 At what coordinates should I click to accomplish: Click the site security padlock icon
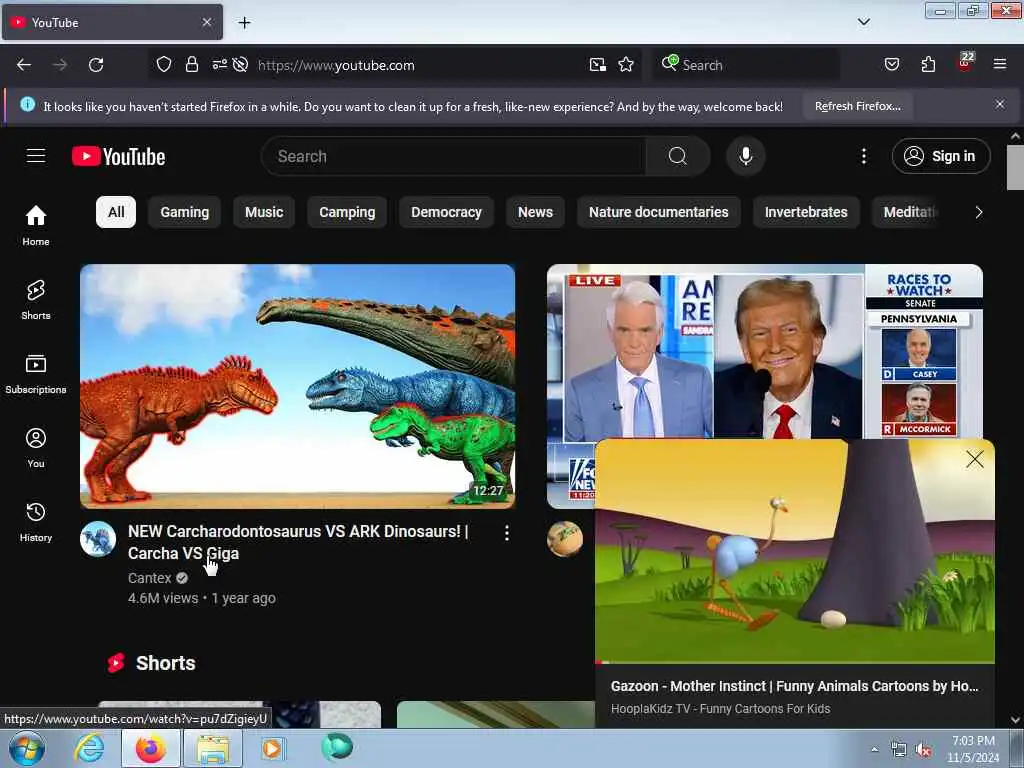[191, 65]
